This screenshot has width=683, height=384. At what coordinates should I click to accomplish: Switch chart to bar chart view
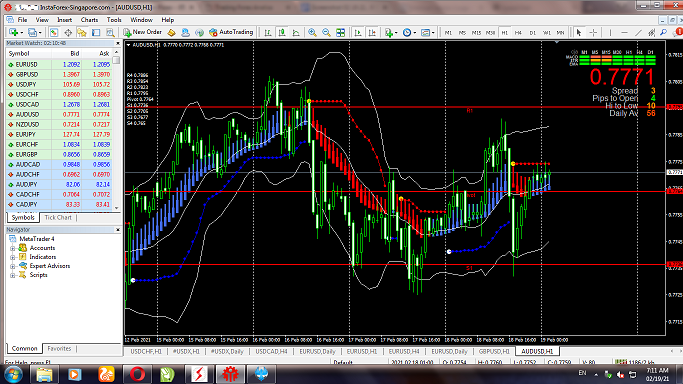click(268, 32)
